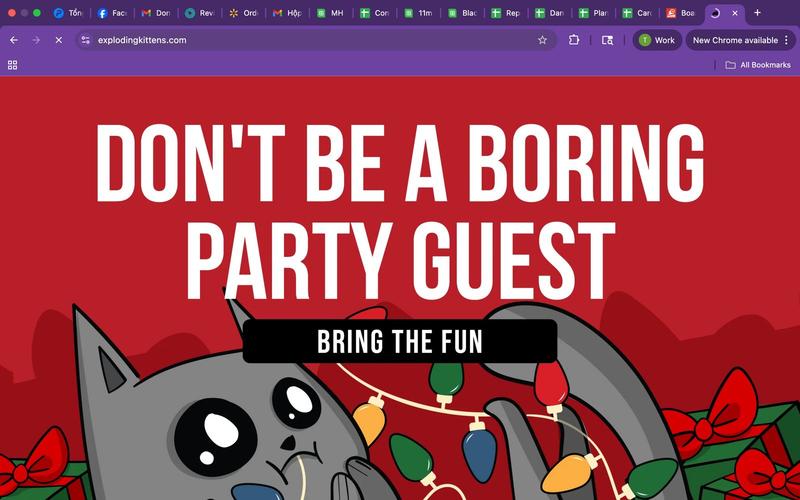
Task: Open the apps grid in bookmarks bar
Action: pyautogui.click(x=12, y=65)
